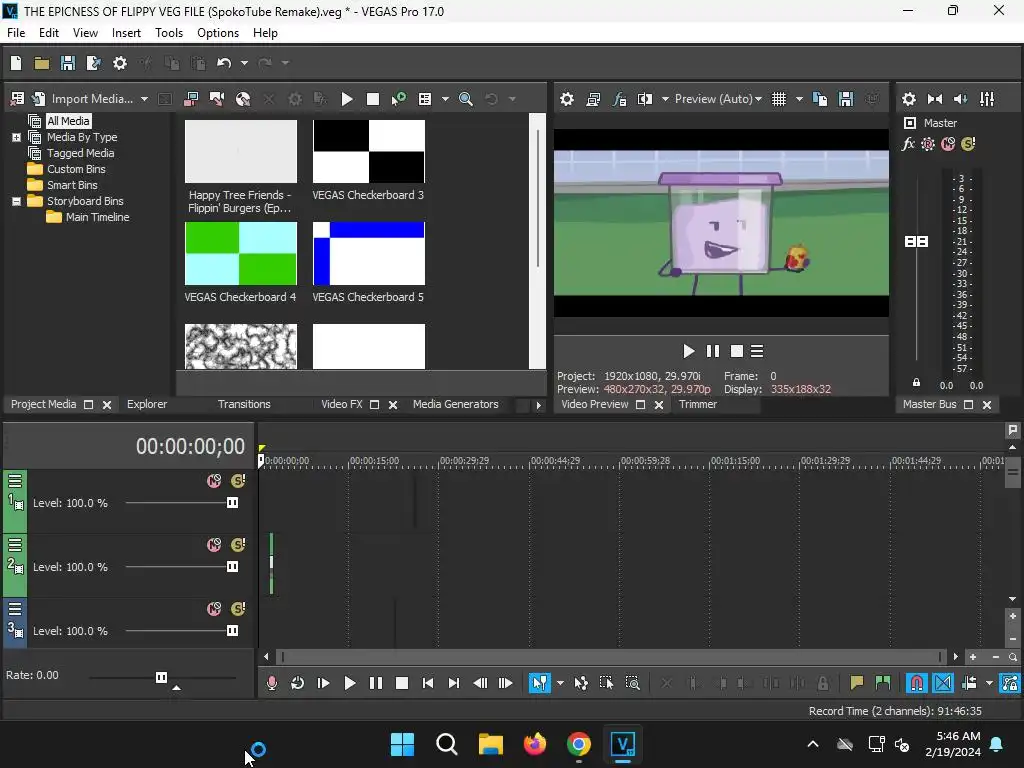
Task: Toggle Master fader channel lock
Action: 916,383
